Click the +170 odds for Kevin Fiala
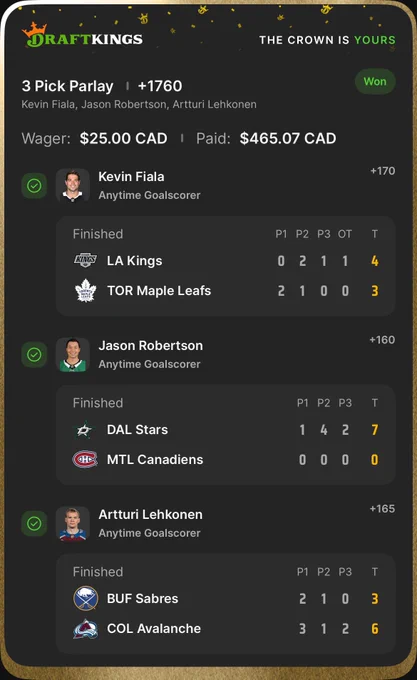The height and width of the screenshot is (680, 417). (x=382, y=171)
